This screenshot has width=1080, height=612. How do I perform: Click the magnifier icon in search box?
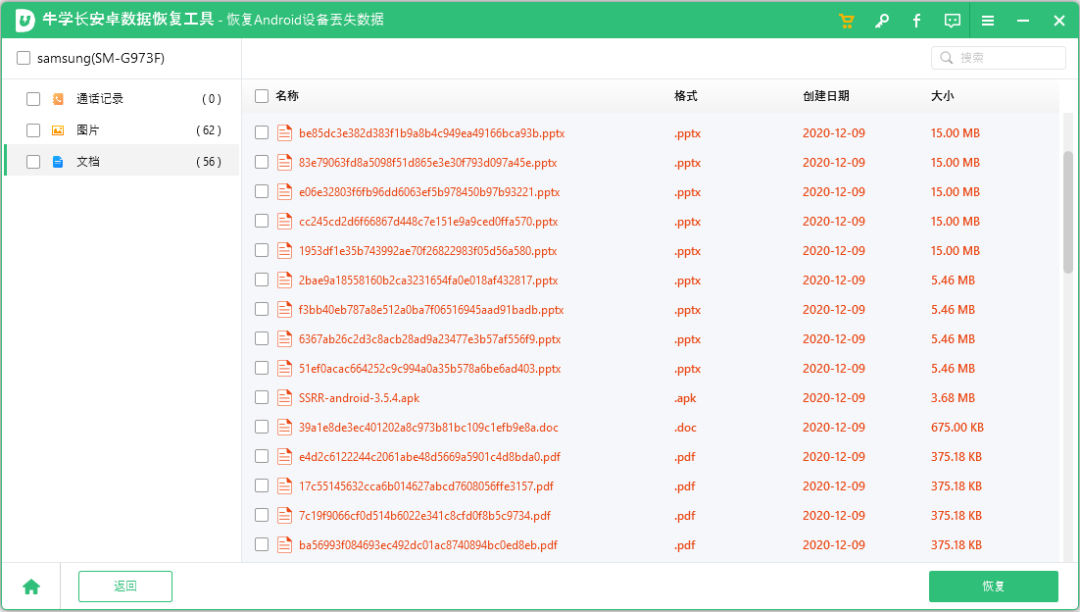946,58
